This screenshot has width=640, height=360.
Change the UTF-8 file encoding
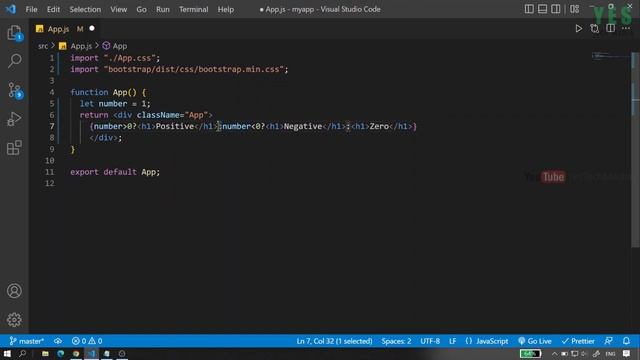click(430, 341)
